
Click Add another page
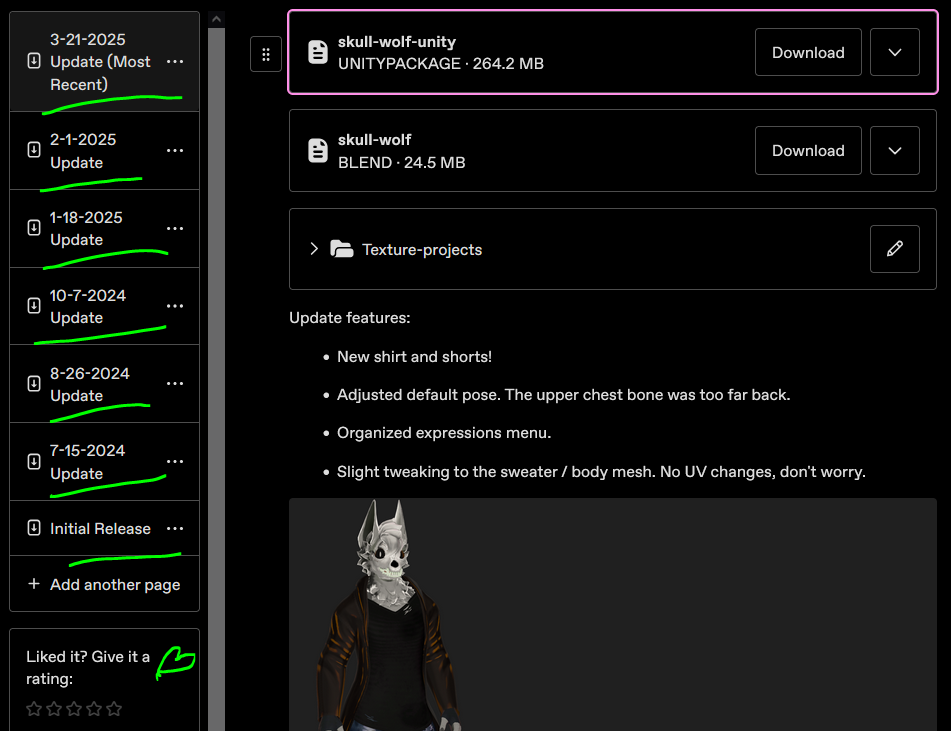point(104,584)
